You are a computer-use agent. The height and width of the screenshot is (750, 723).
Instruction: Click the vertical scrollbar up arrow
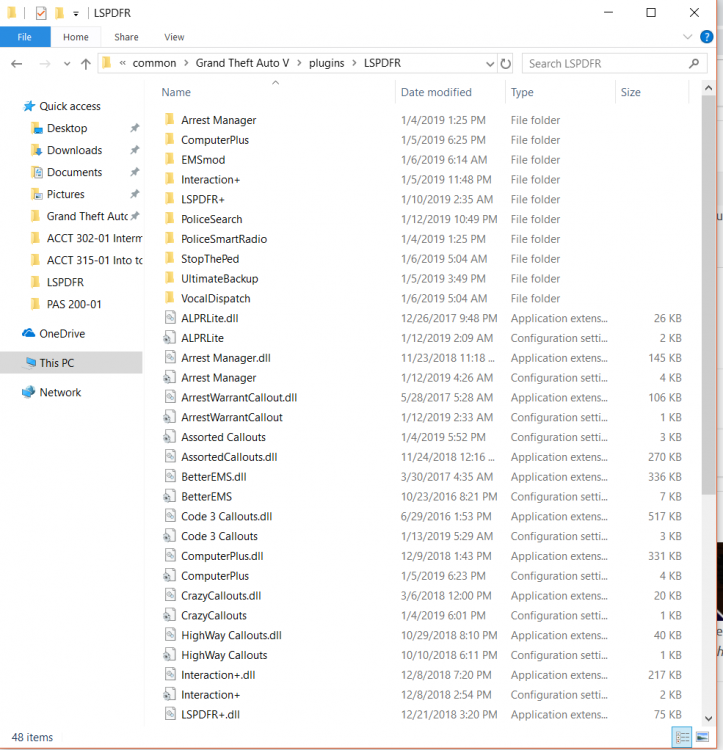[709, 88]
